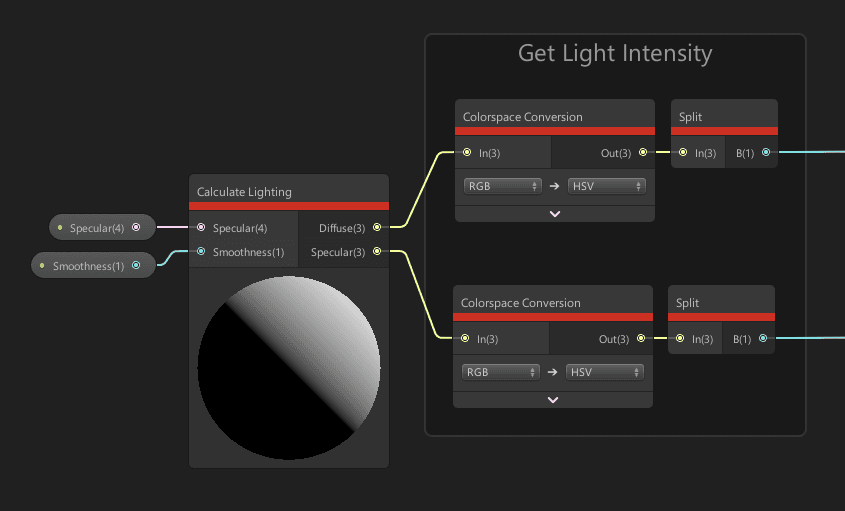Click Out(3) port of top Colorspace Conversion
Viewport: 845px width, 511px height.
tap(643, 153)
